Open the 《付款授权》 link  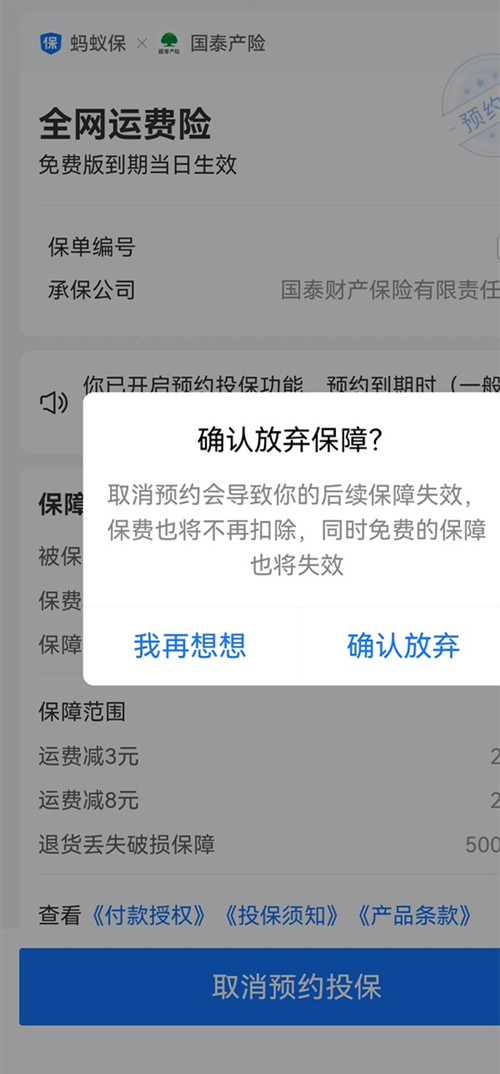coord(148,915)
